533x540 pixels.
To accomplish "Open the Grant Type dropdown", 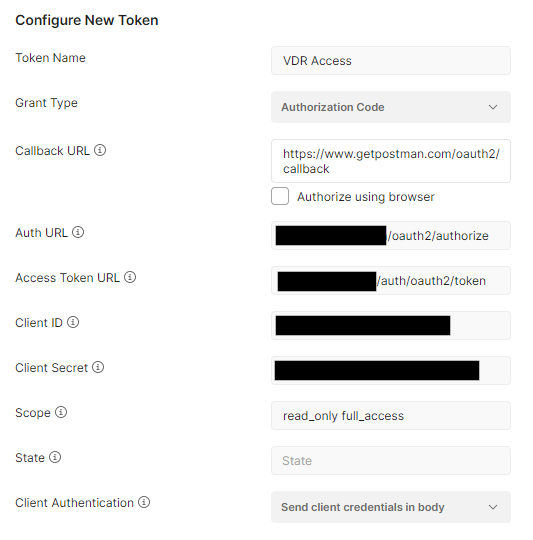I will pos(391,107).
